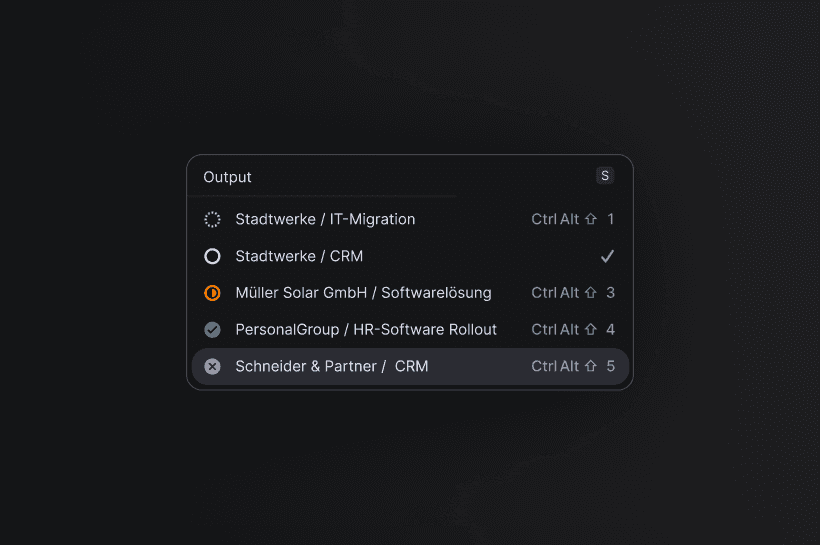Select Stadtwerke / CRM entry
Screen dimensions: 820x545
tap(299, 256)
